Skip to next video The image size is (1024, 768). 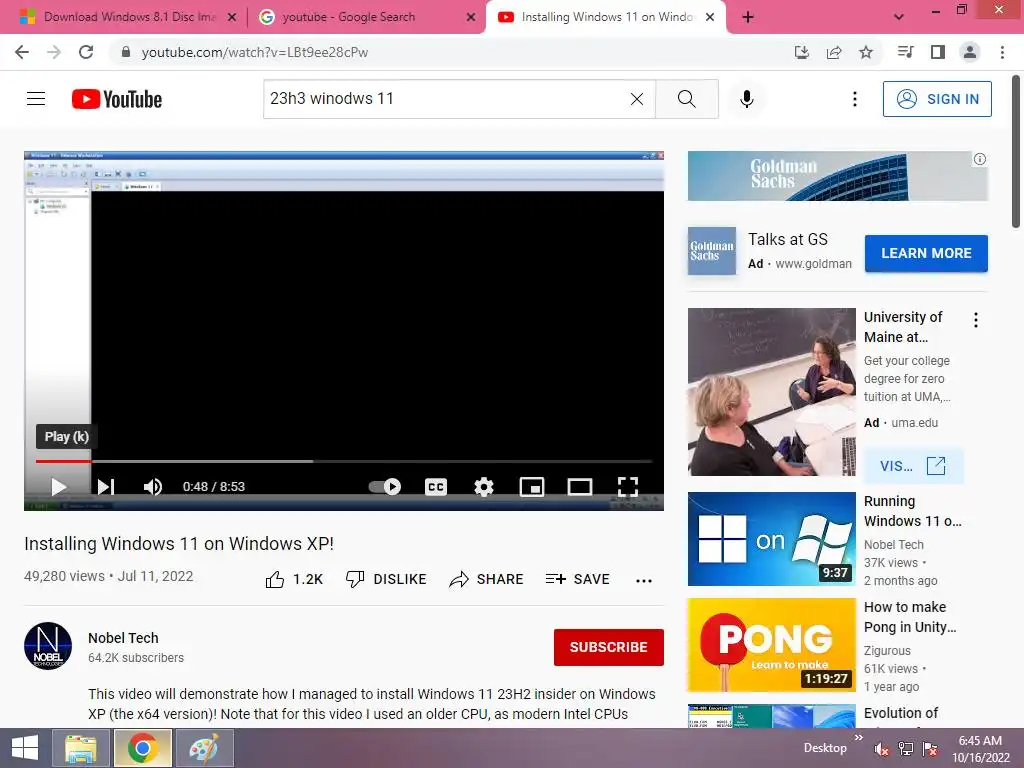105,487
